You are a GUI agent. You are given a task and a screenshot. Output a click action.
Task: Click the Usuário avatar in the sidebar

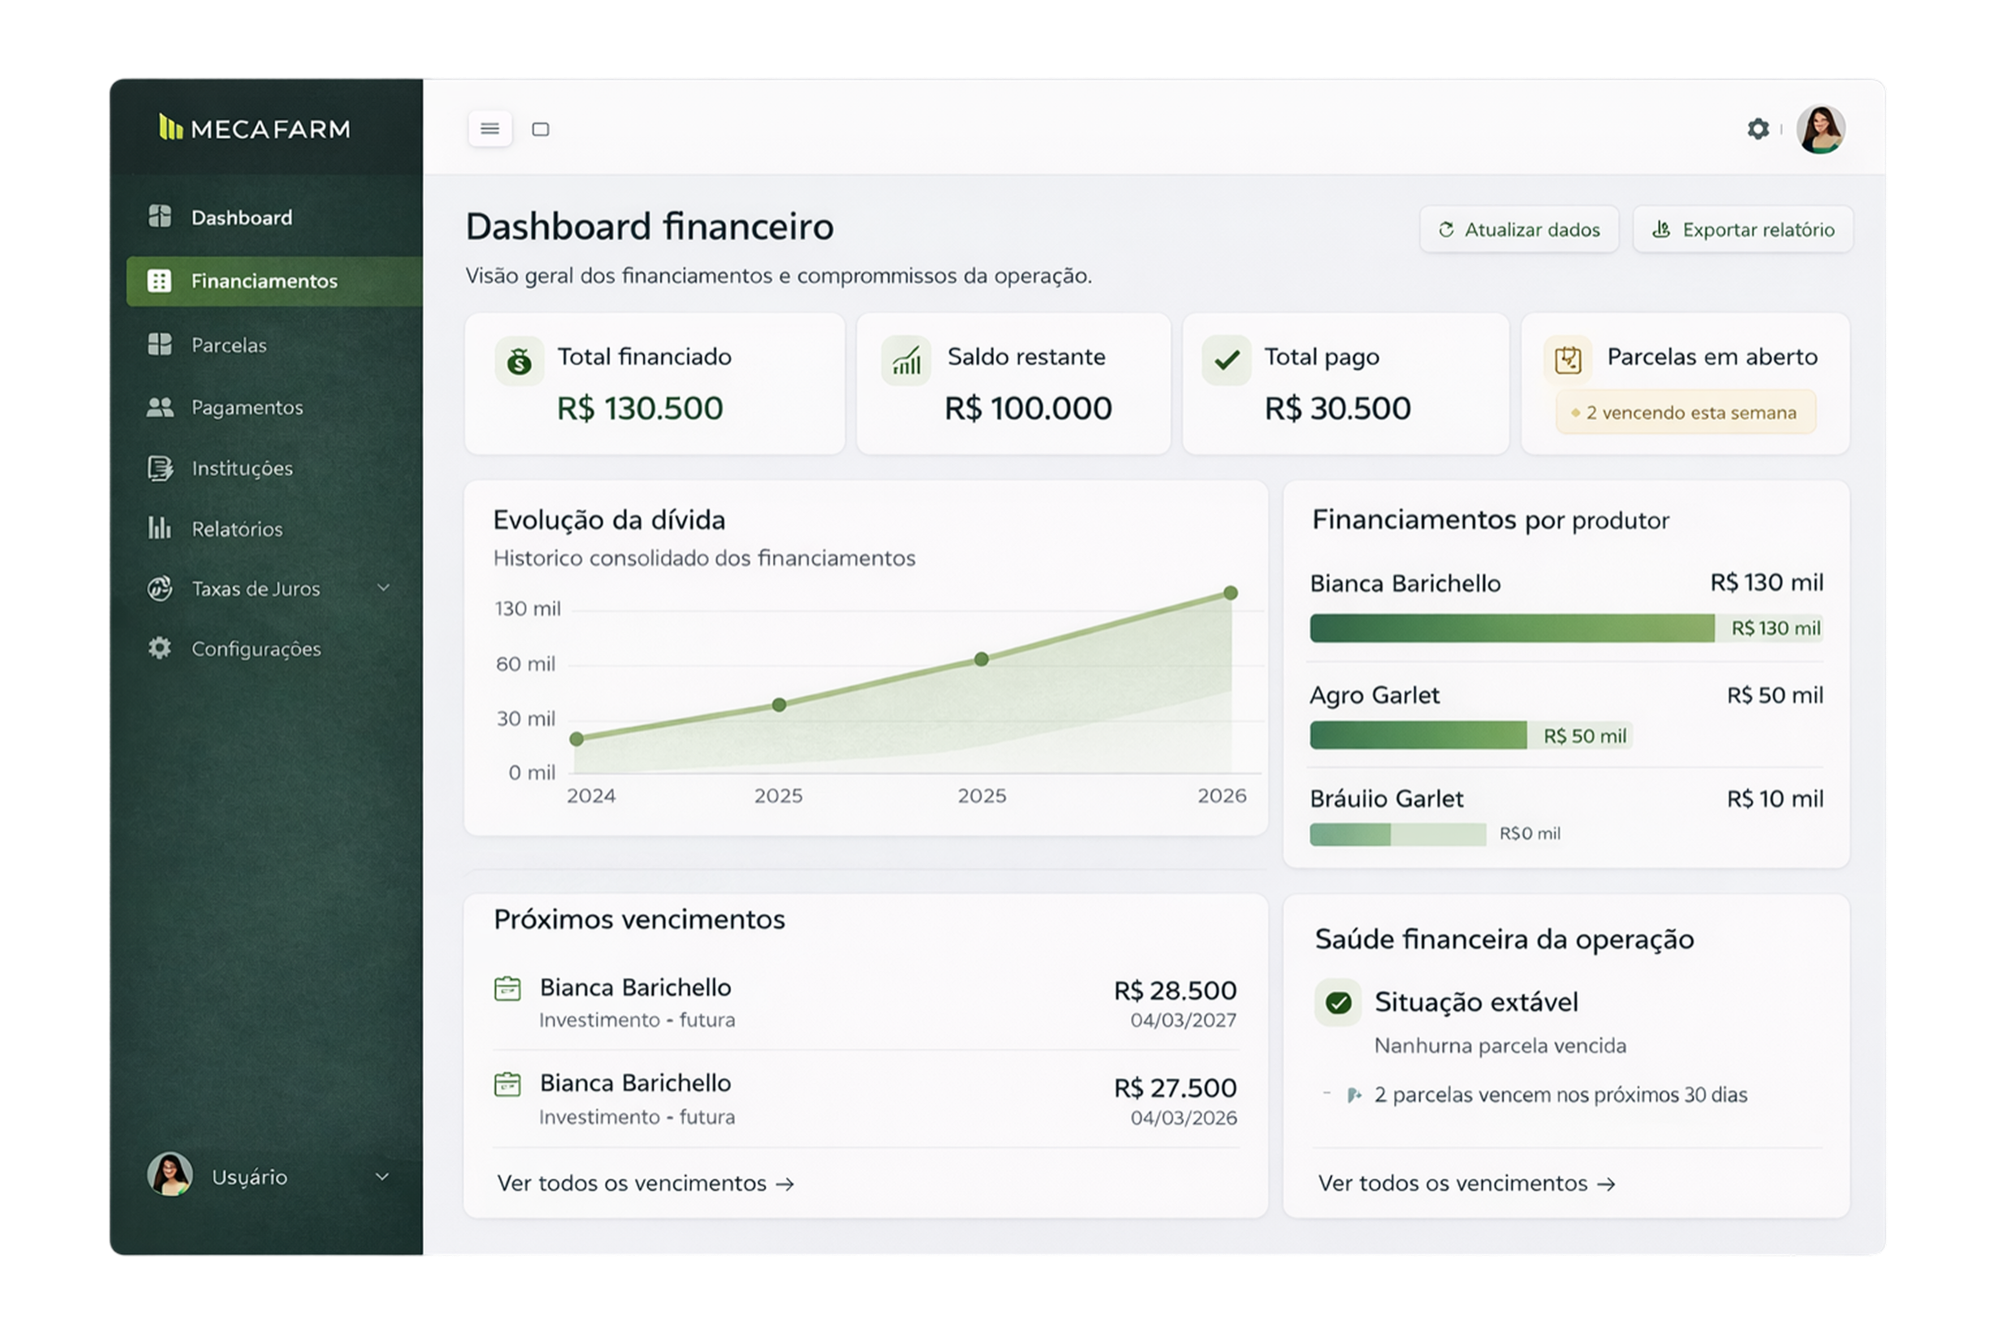pyautogui.click(x=170, y=1174)
